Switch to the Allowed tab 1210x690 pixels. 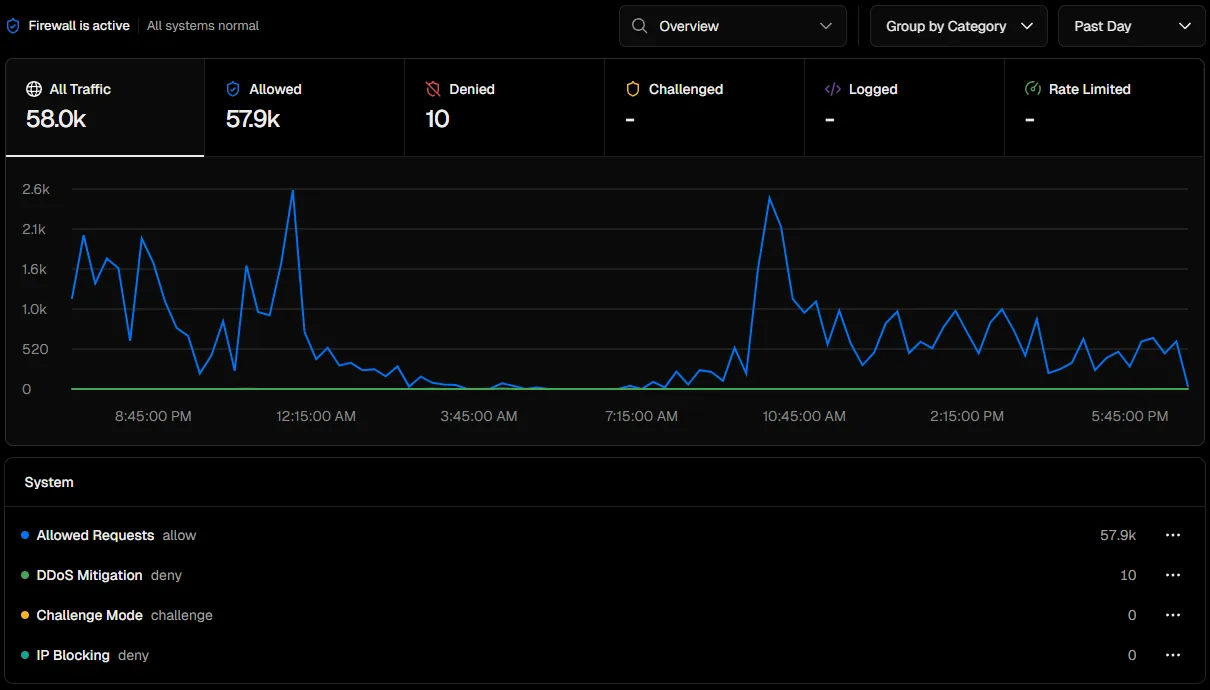click(x=305, y=107)
